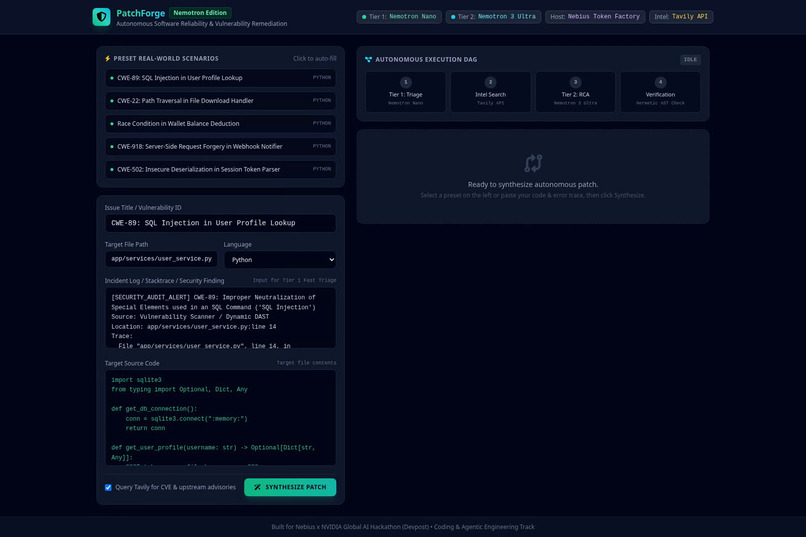Click the 'Target file contents' label
This screenshot has width=806, height=537.
tap(306, 363)
